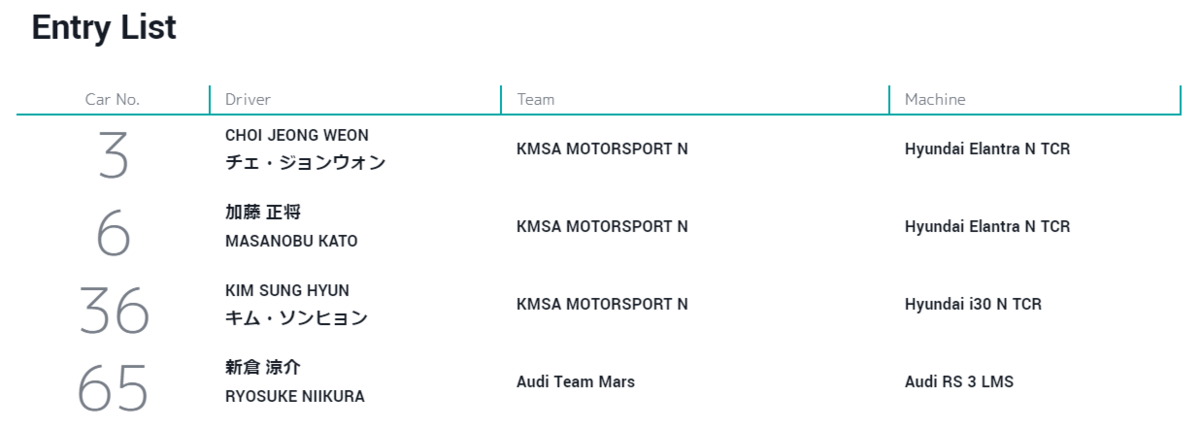
Task: Click driver name KIM SUNG HYUN
Action: point(287,290)
